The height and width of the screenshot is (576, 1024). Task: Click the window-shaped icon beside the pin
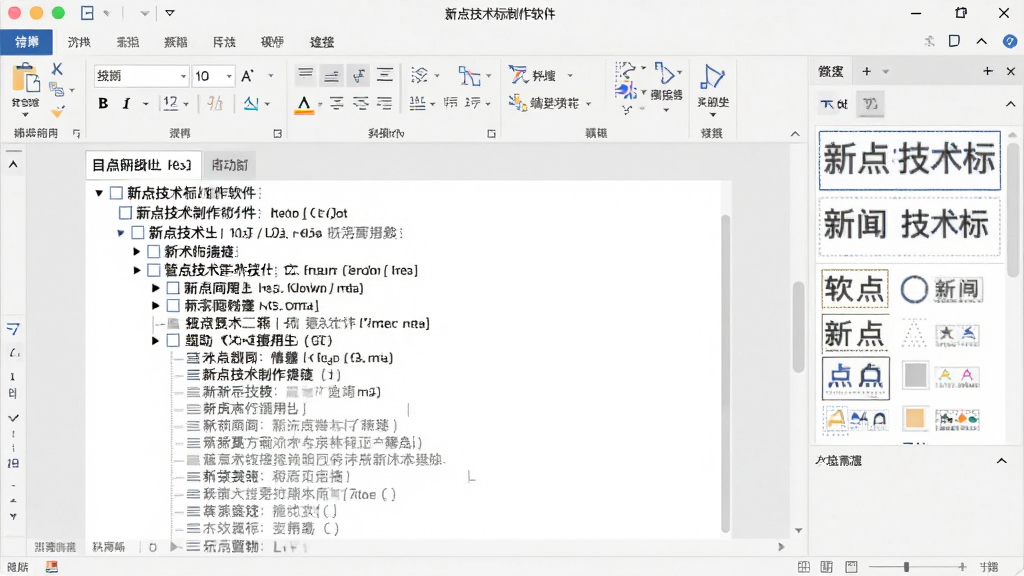click(x=954, y=41)
